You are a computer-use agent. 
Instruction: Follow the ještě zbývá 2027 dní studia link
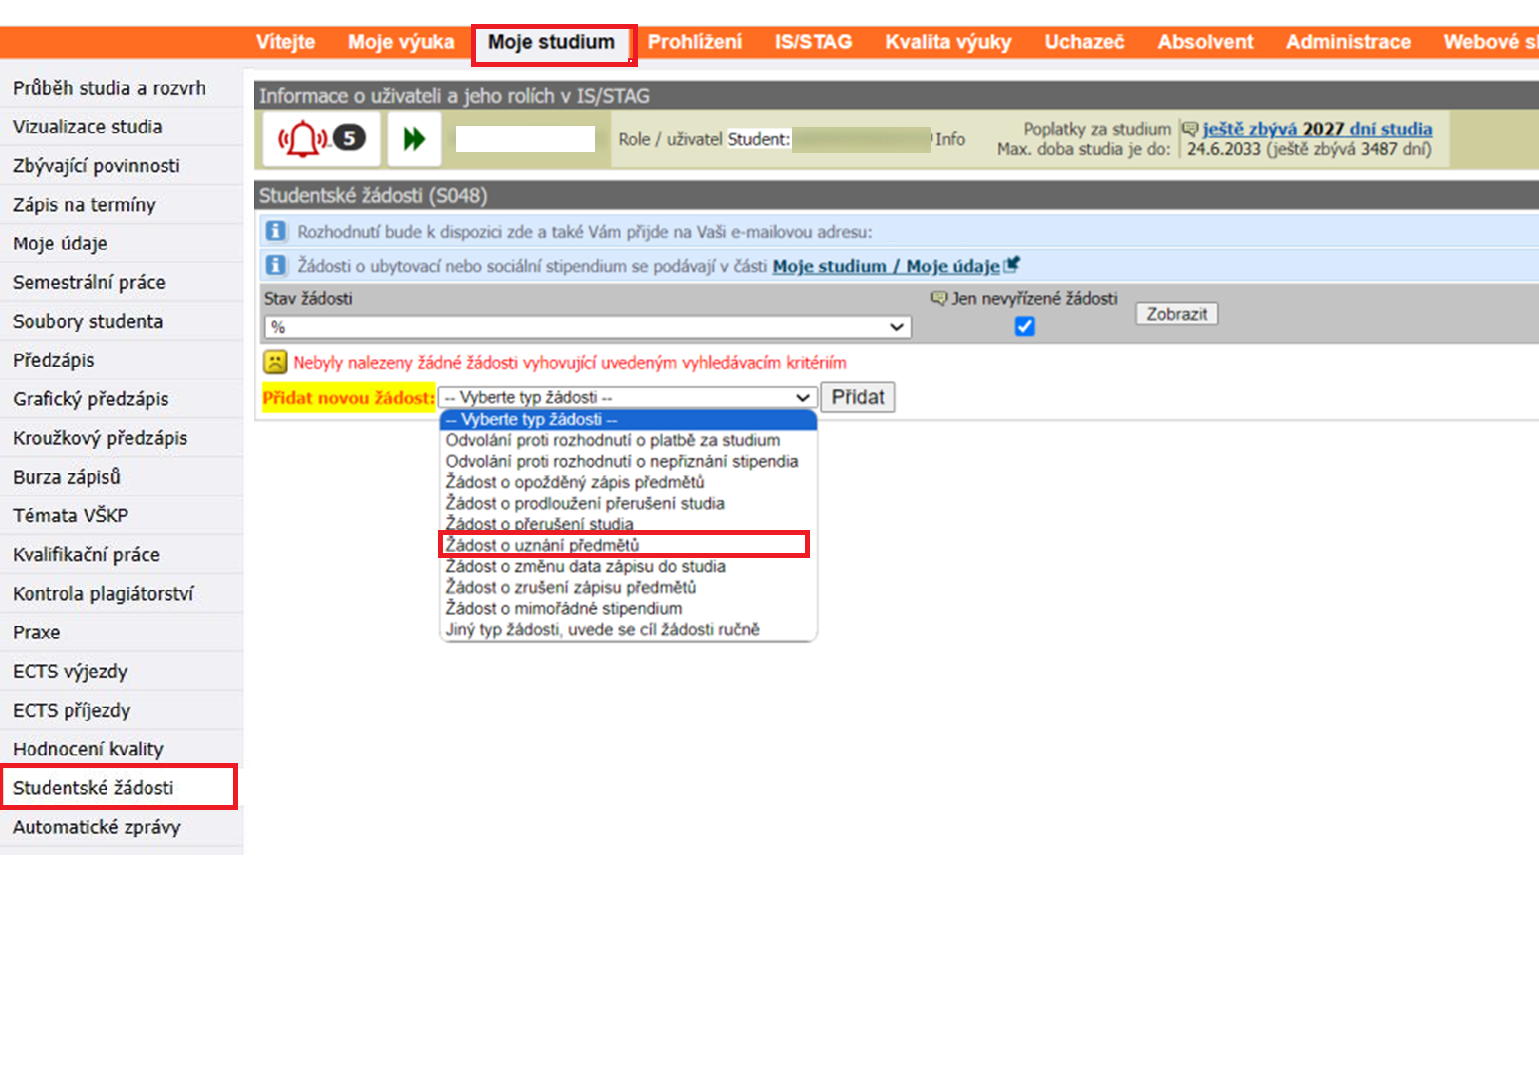(1317, 128)
